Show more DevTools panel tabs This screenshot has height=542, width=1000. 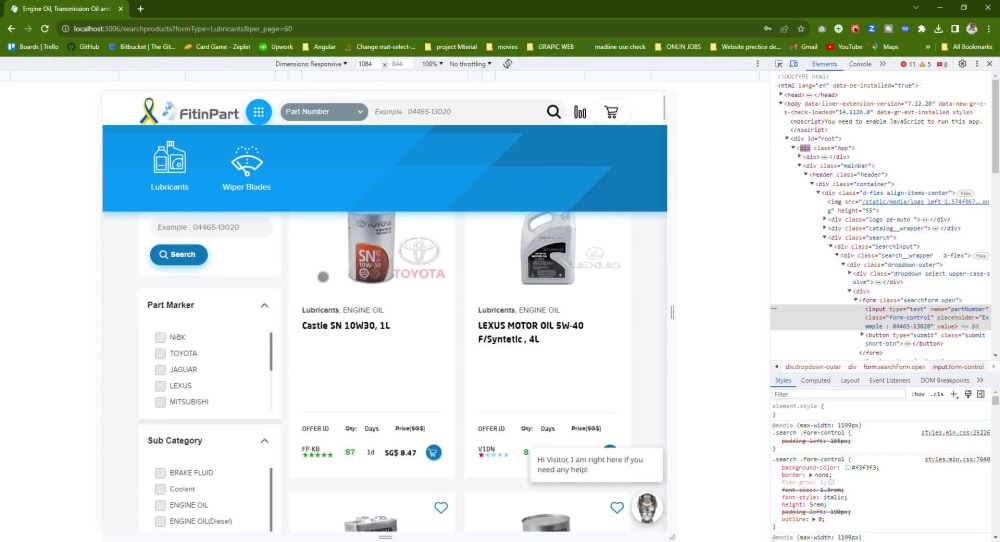click(x=883, y=64)
